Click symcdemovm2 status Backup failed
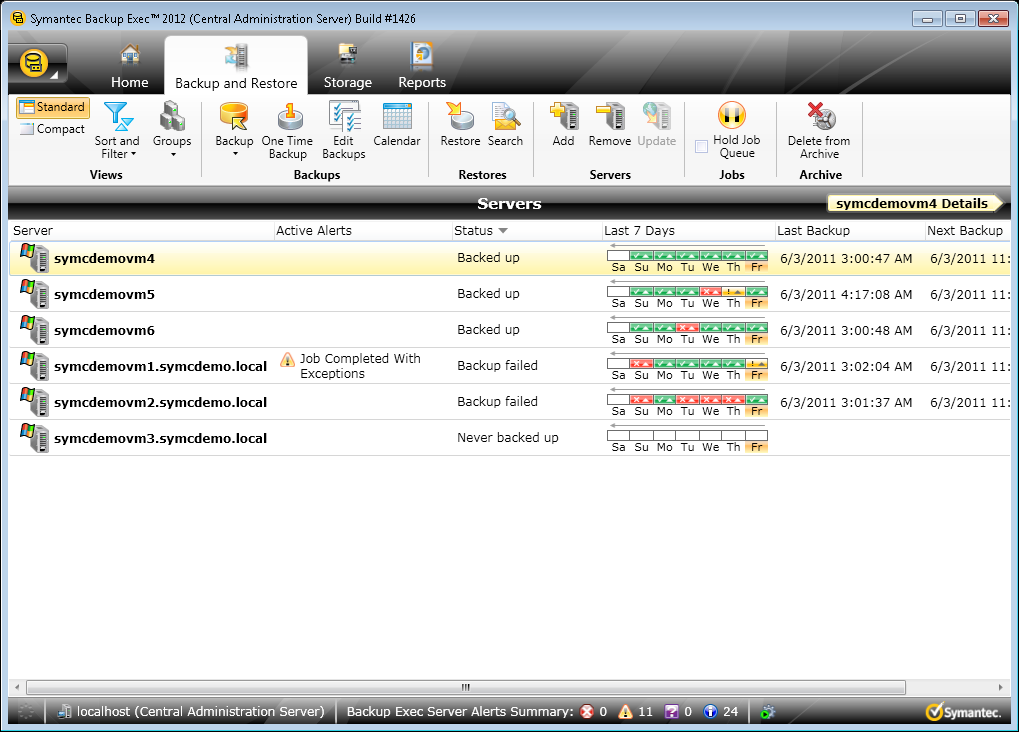The height and width of the screenshot is (732, 1019). [x=497, y=402]
